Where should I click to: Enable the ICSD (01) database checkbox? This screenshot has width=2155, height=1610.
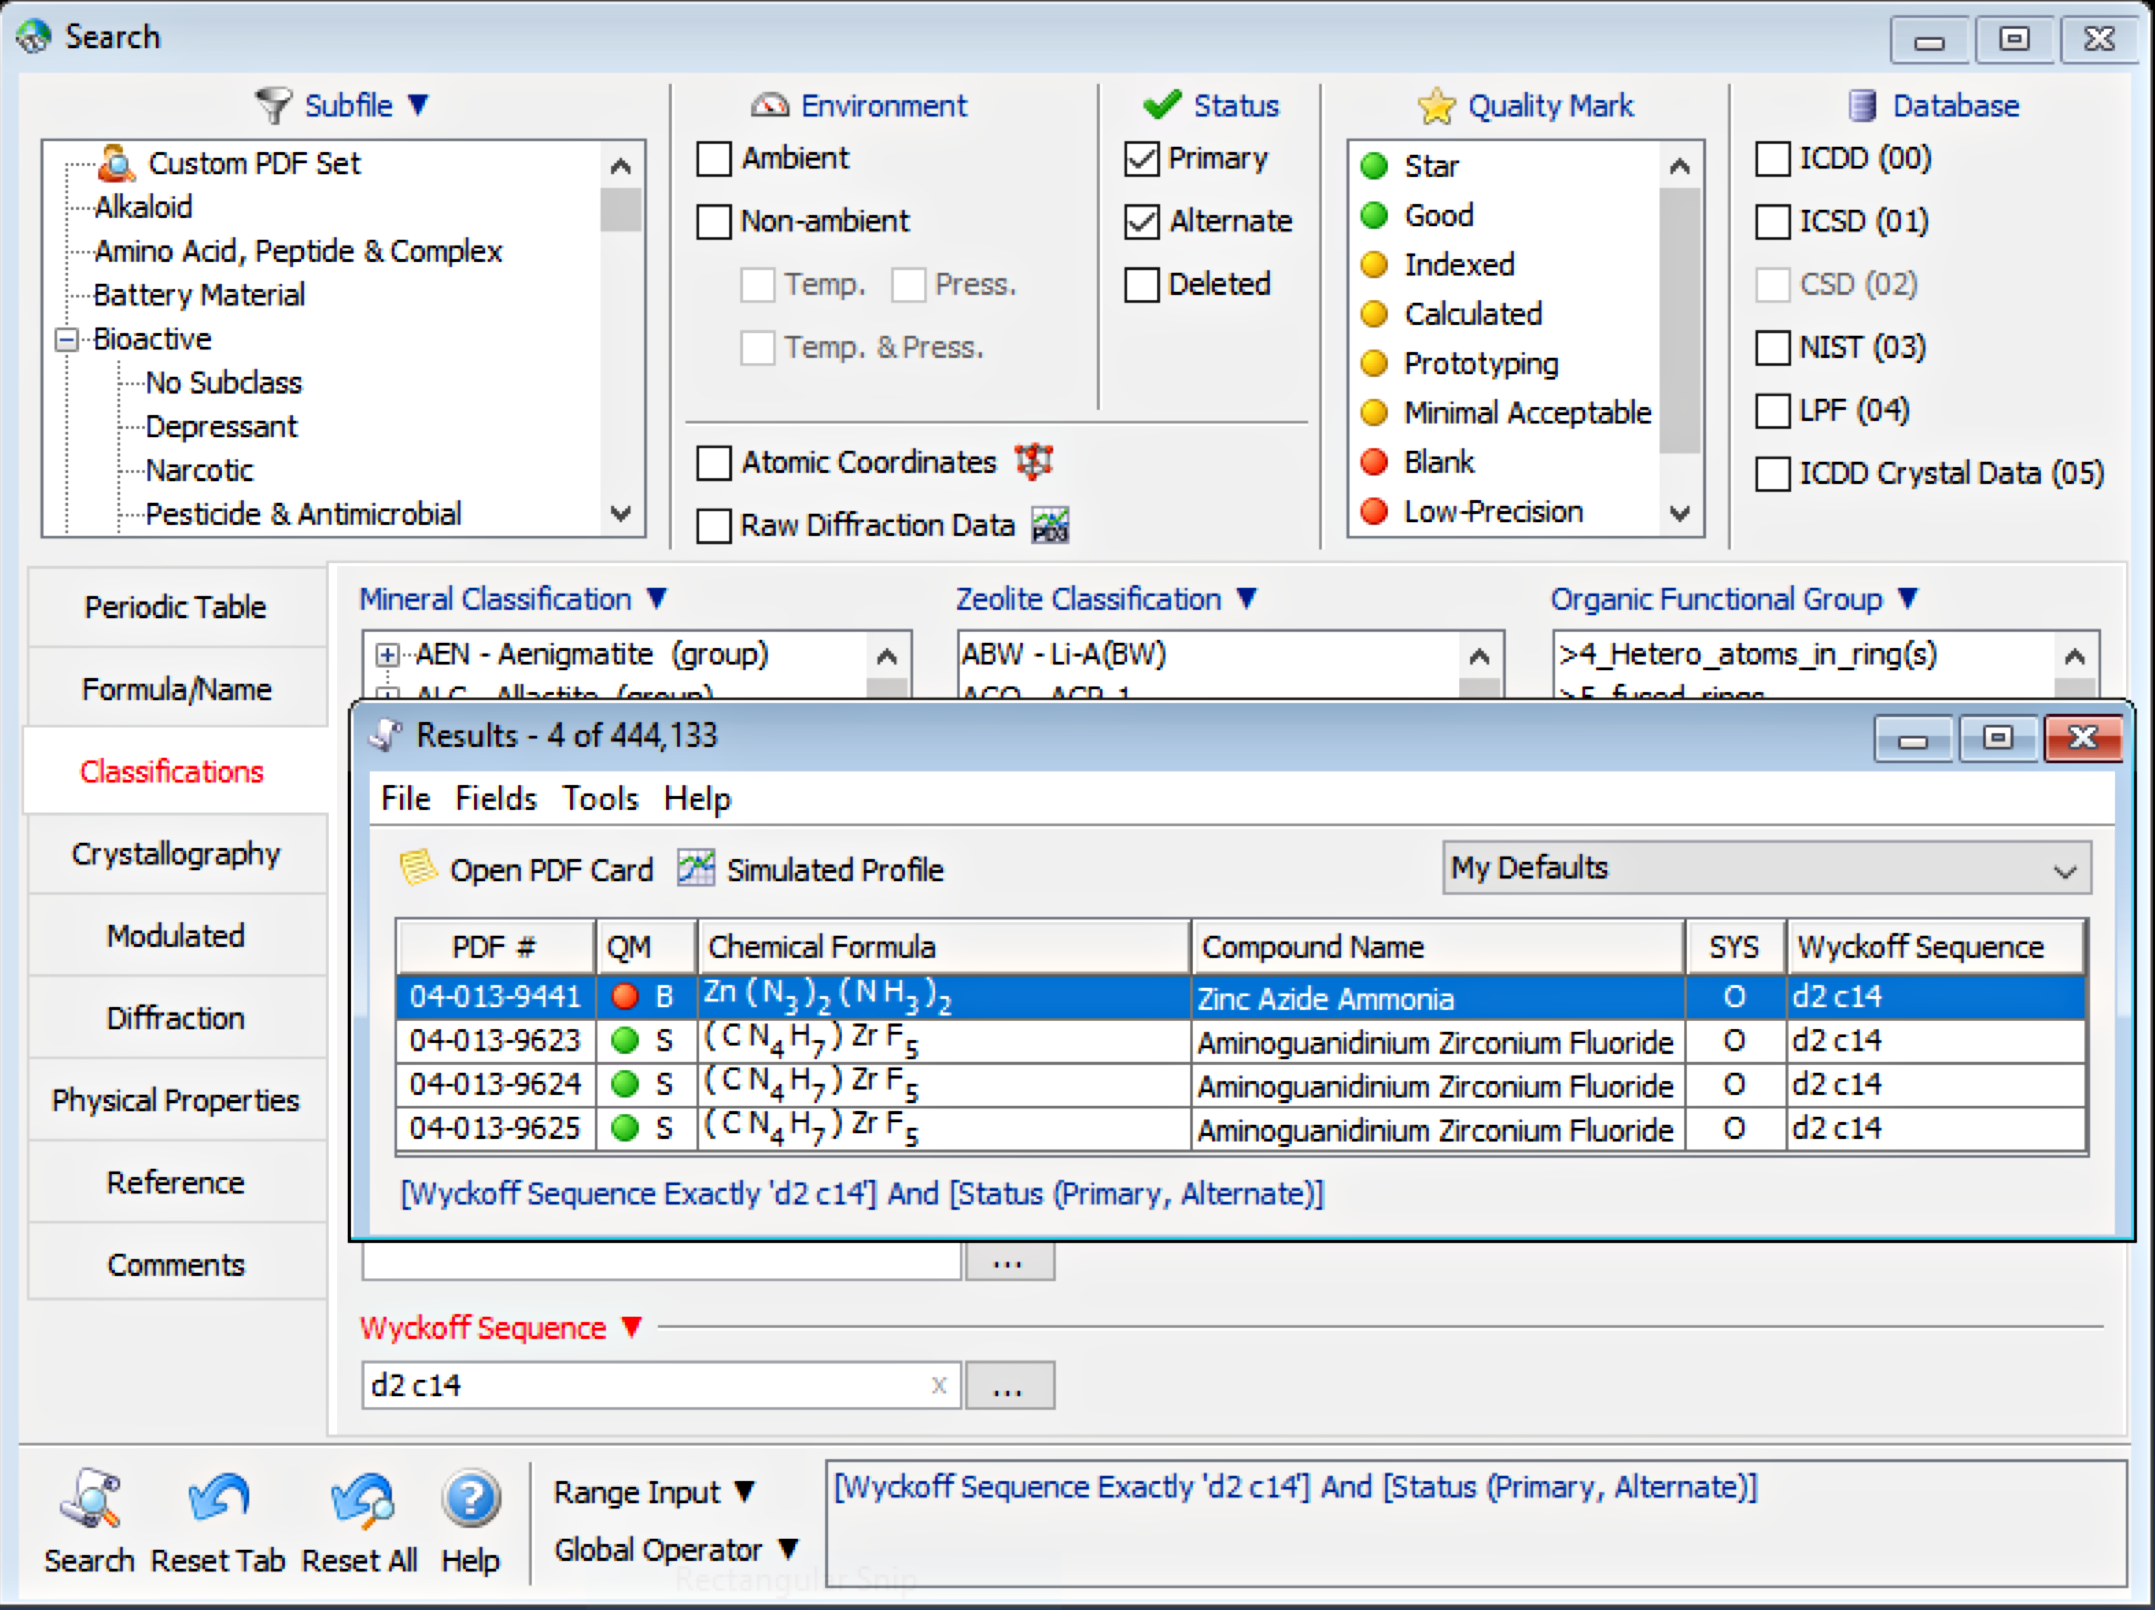click(x=1773, y=221)
